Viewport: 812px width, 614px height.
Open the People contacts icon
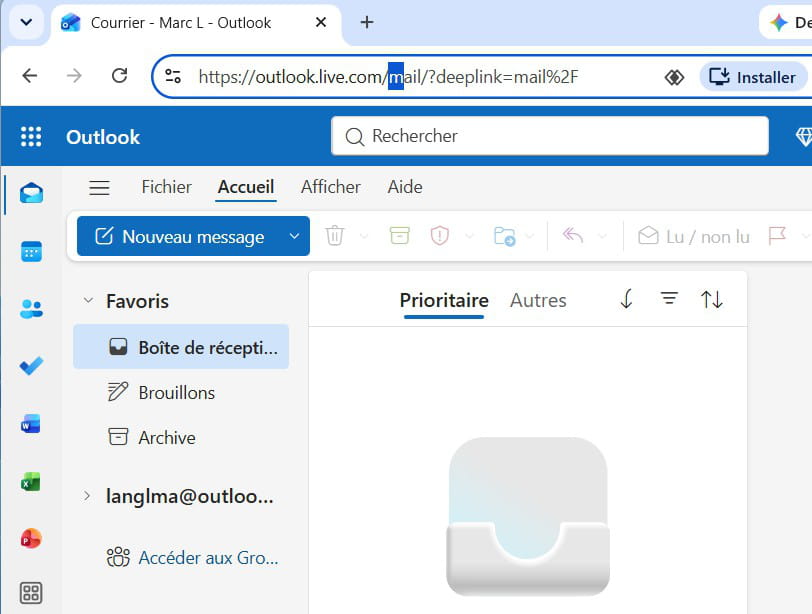point(31,309)
